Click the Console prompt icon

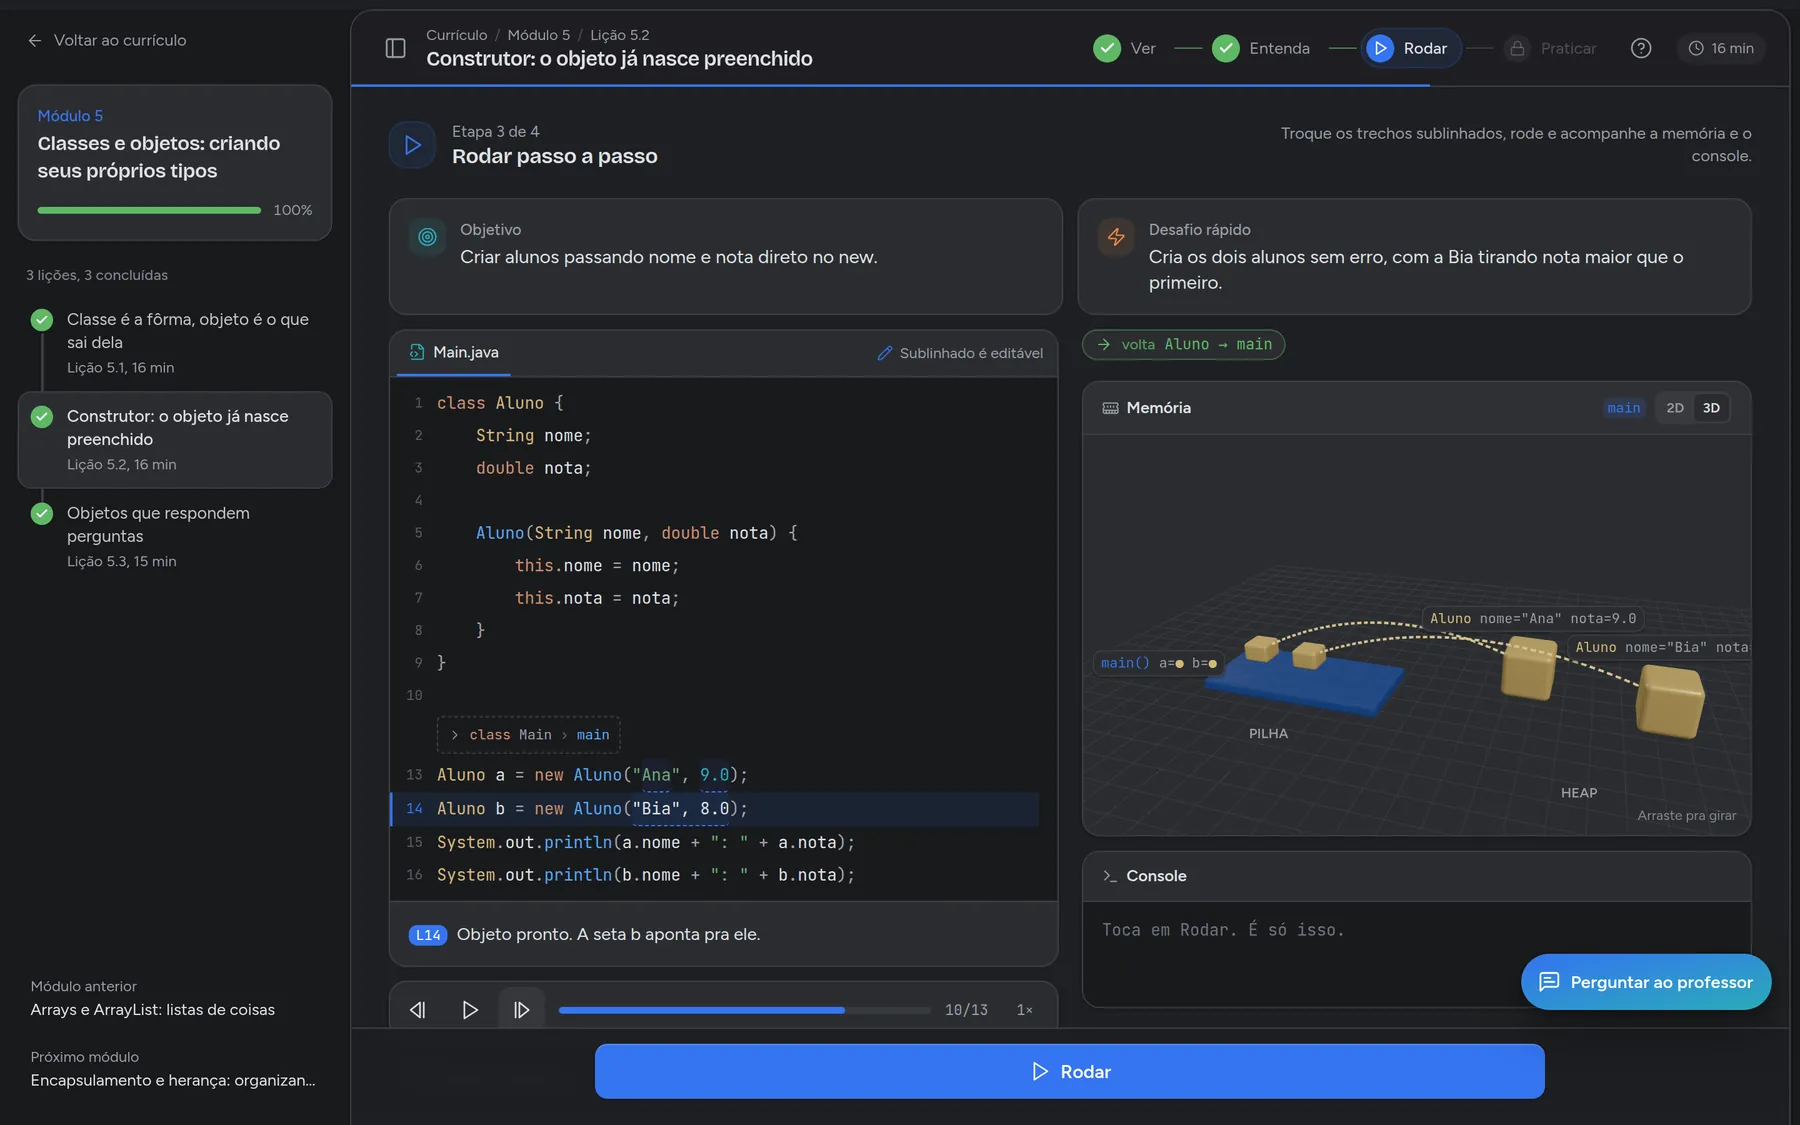click(1110, 876)
